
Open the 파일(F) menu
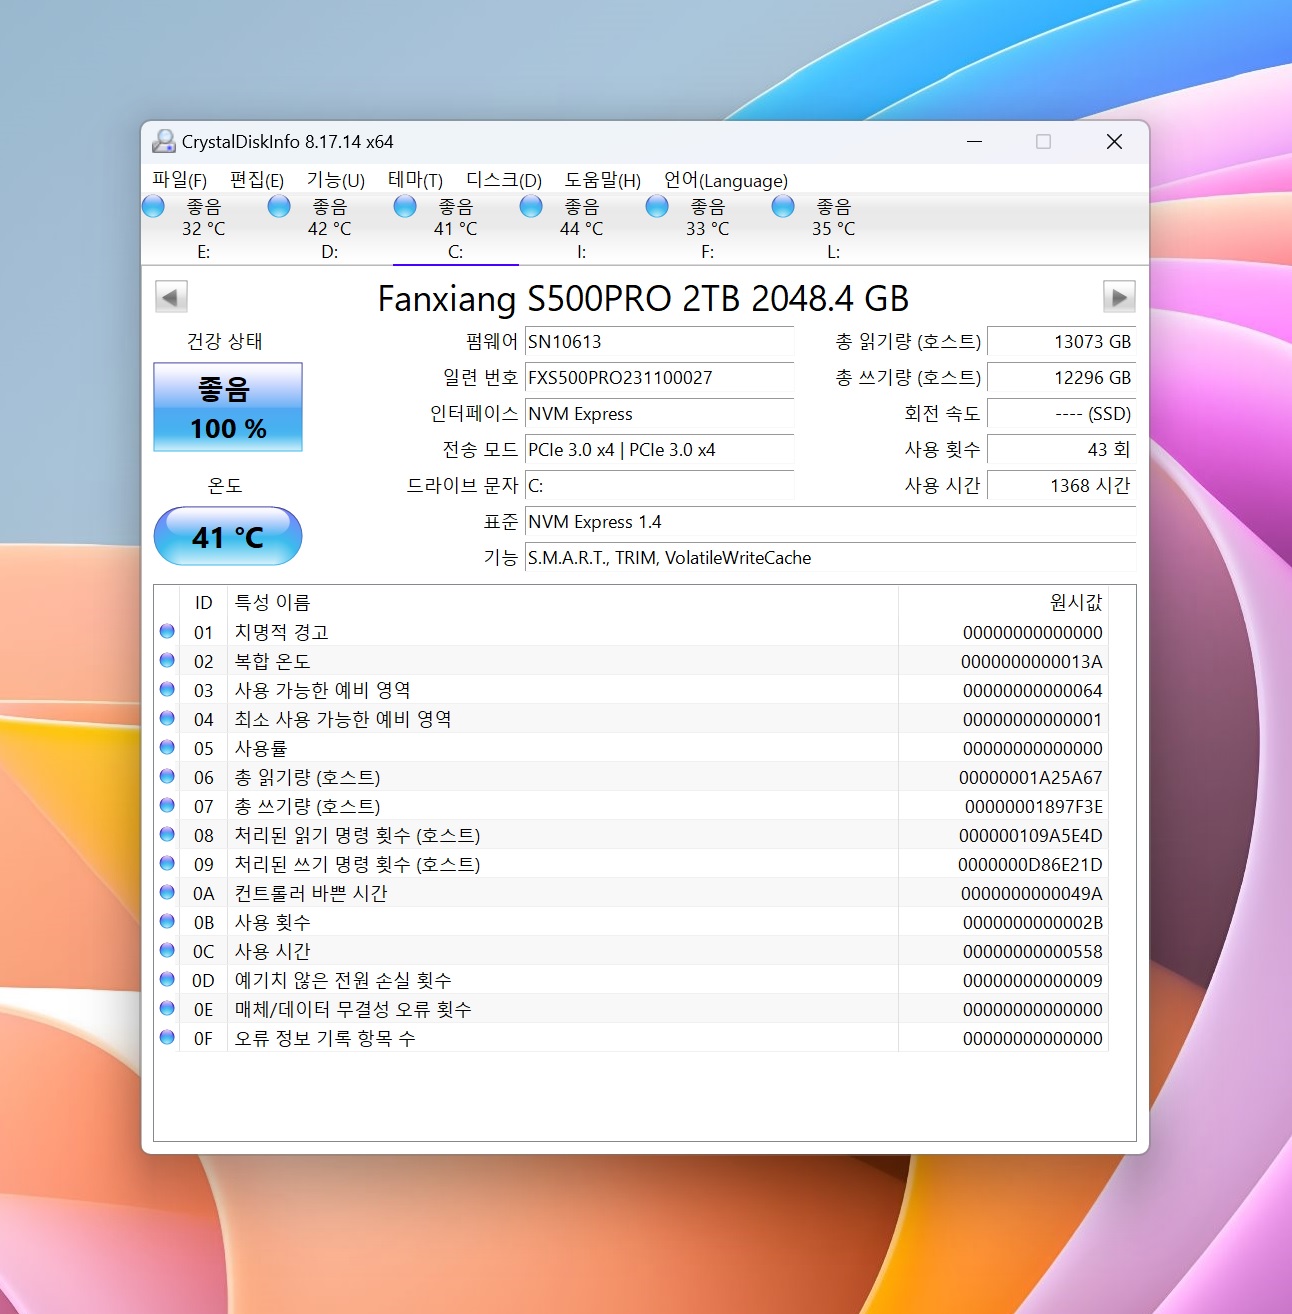pos(180,180)
